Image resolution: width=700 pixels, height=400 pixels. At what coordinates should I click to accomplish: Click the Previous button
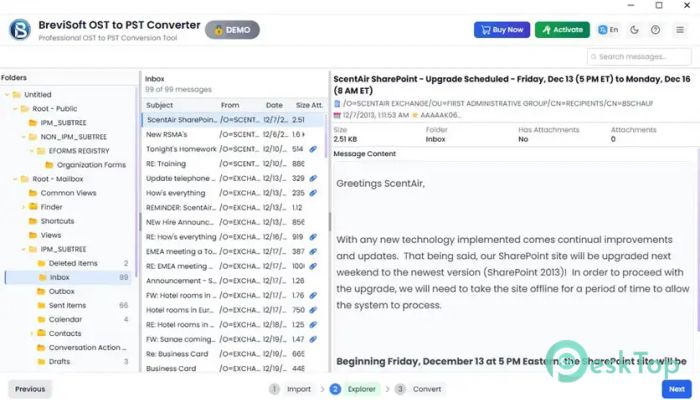30,389
